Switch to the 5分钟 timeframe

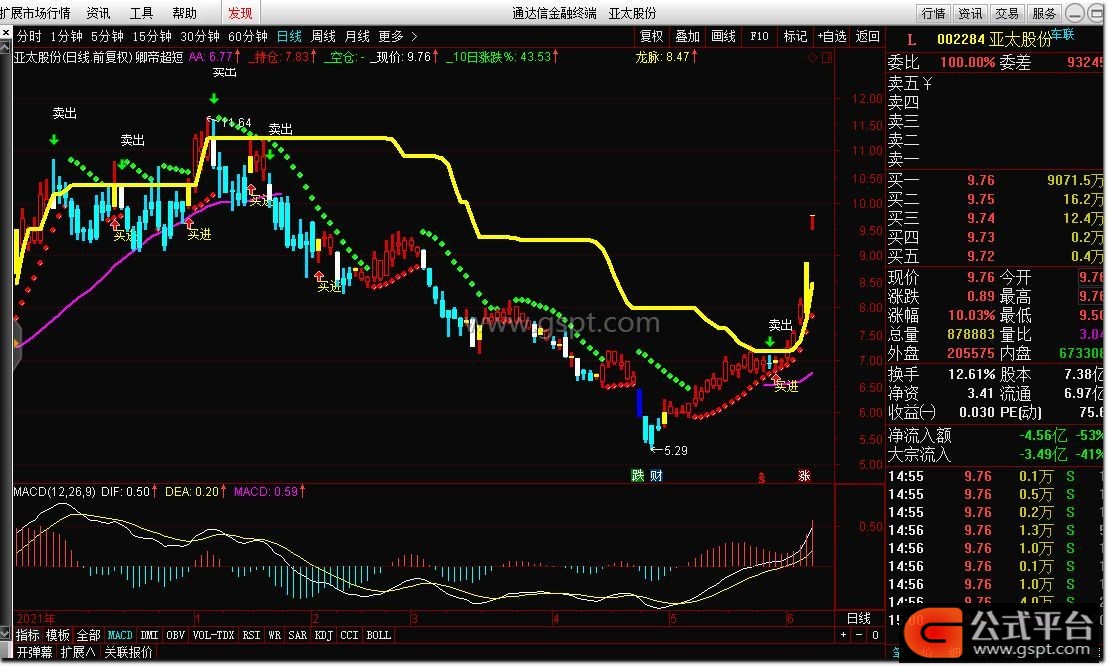tap(107, 36)
